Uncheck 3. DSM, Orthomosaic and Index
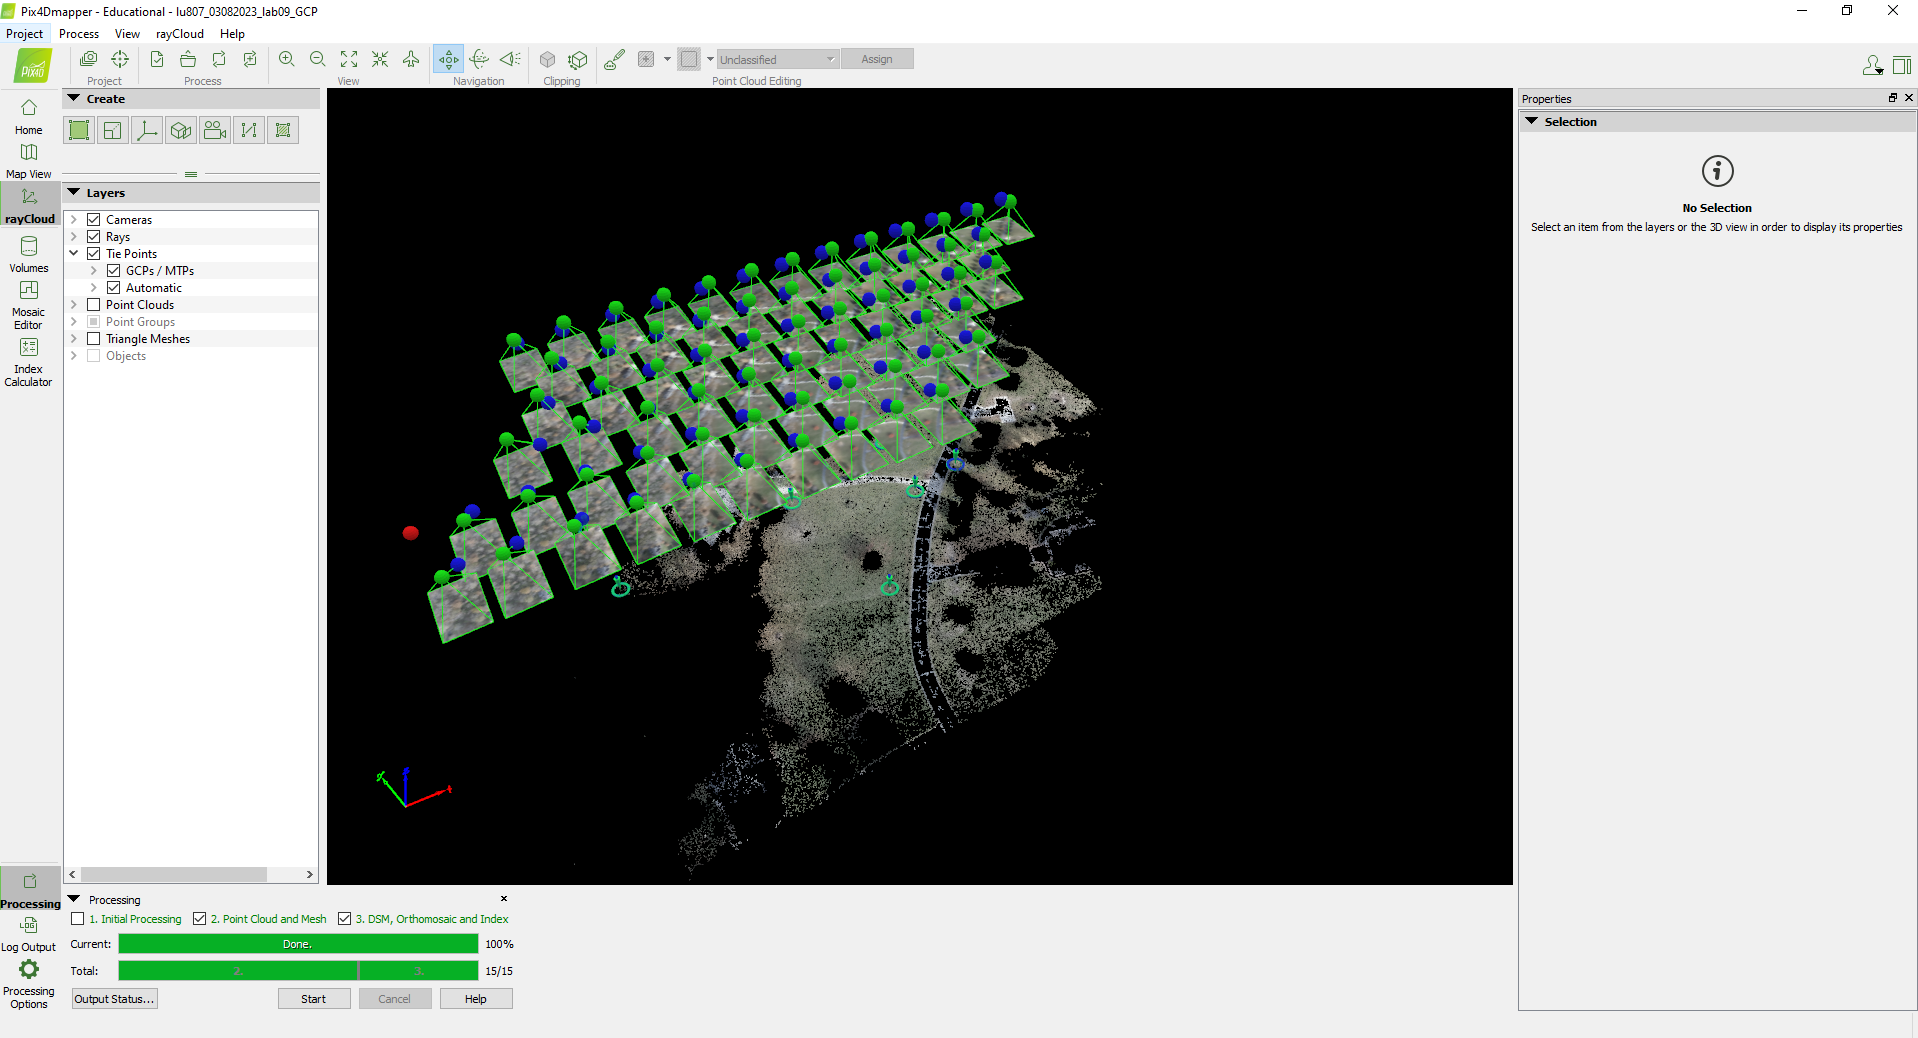The height and width of the screenshot is (1038, 1918). 345,919
